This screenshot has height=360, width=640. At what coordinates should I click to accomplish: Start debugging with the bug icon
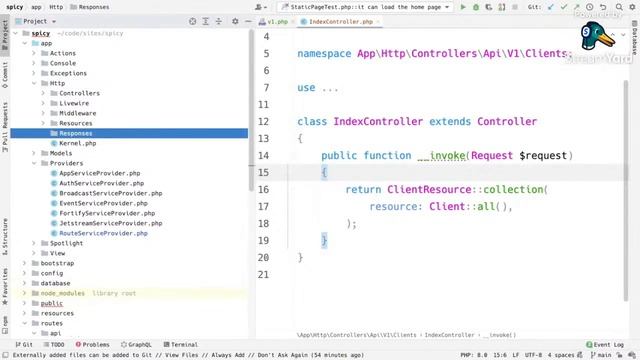click(x=476, y=7)
